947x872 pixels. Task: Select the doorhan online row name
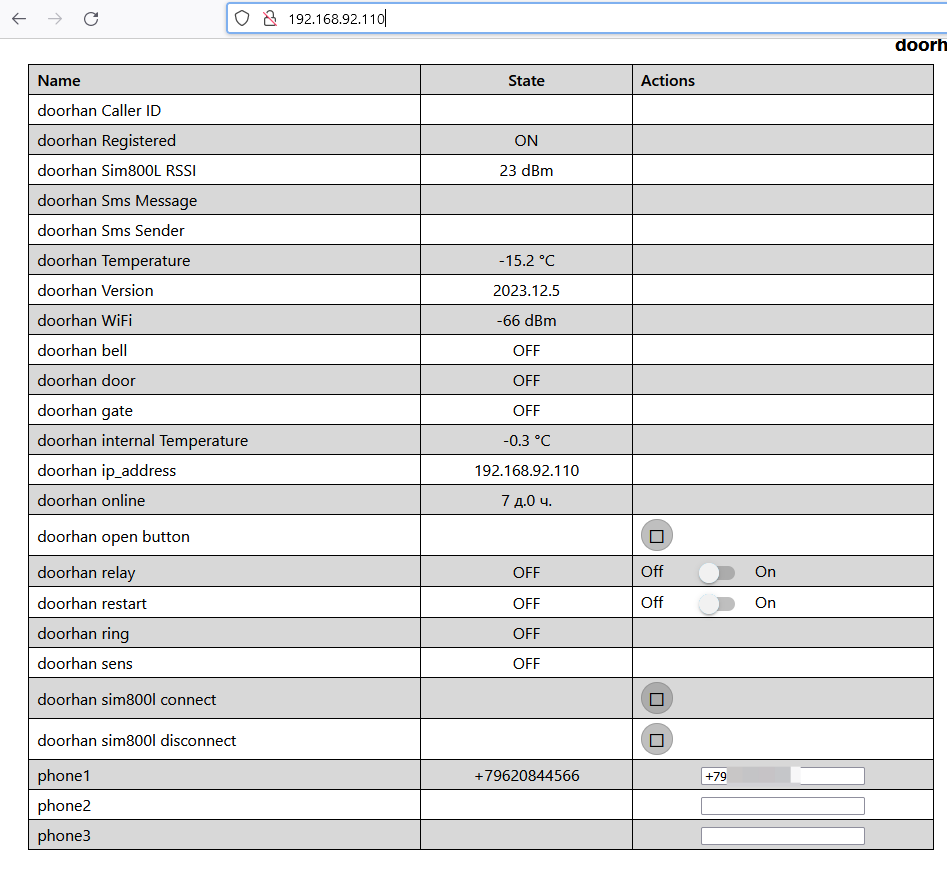[x=91, y=501]
